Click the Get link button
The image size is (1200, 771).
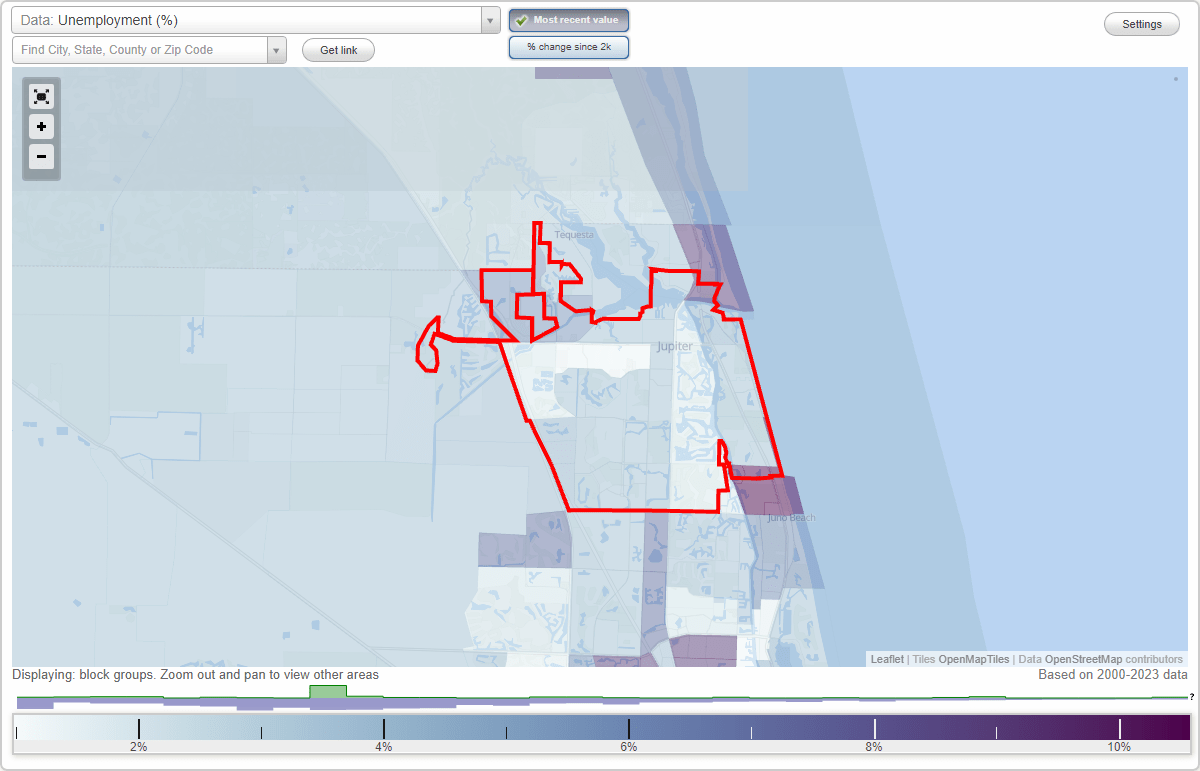click(x=338, y=50)
